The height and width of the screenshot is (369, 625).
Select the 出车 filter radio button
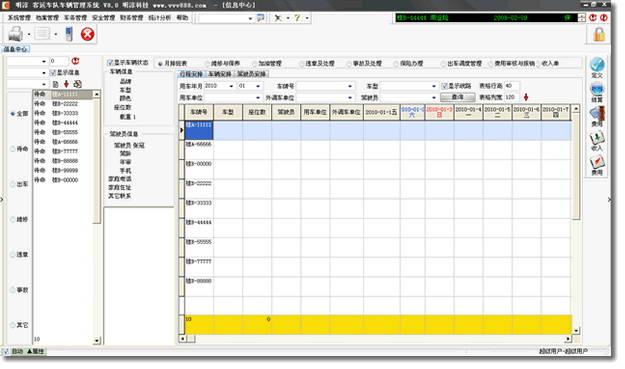tap(12, 184)
